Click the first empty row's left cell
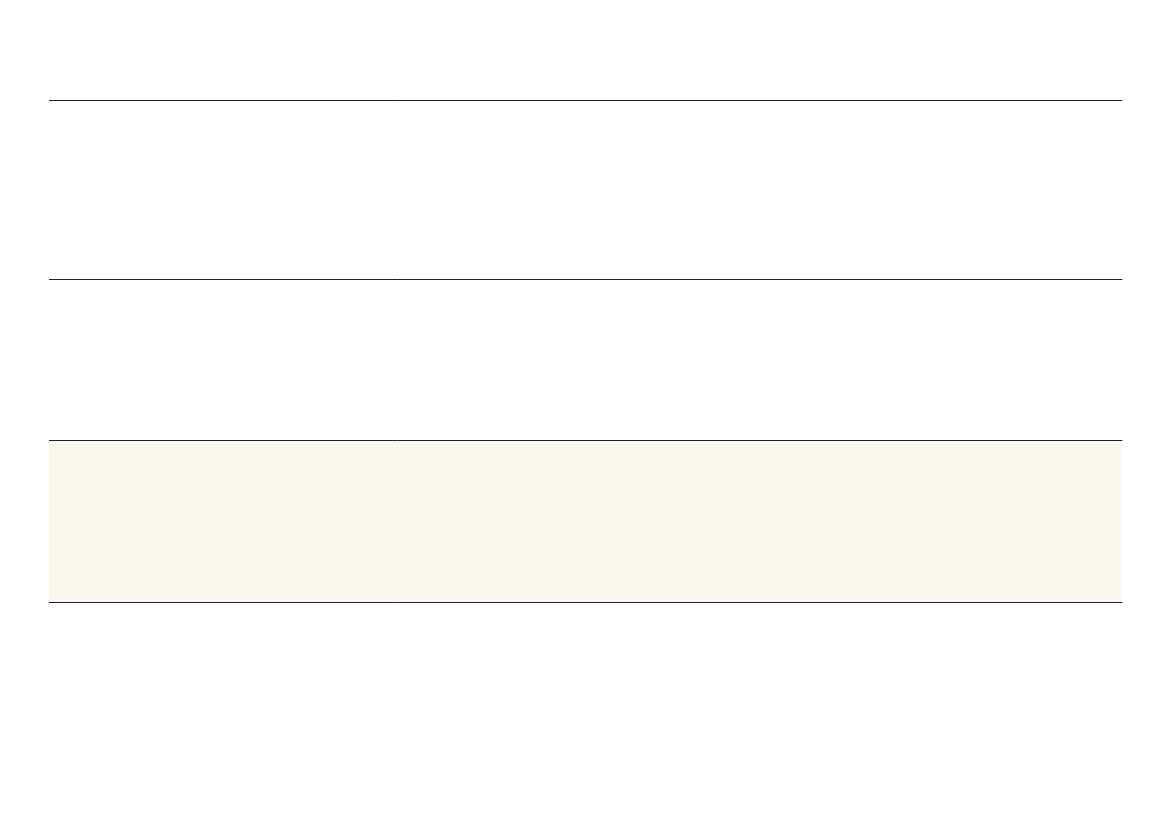Screen dimensions: 1169x827 pyautogui.click(x=223, y=190)
